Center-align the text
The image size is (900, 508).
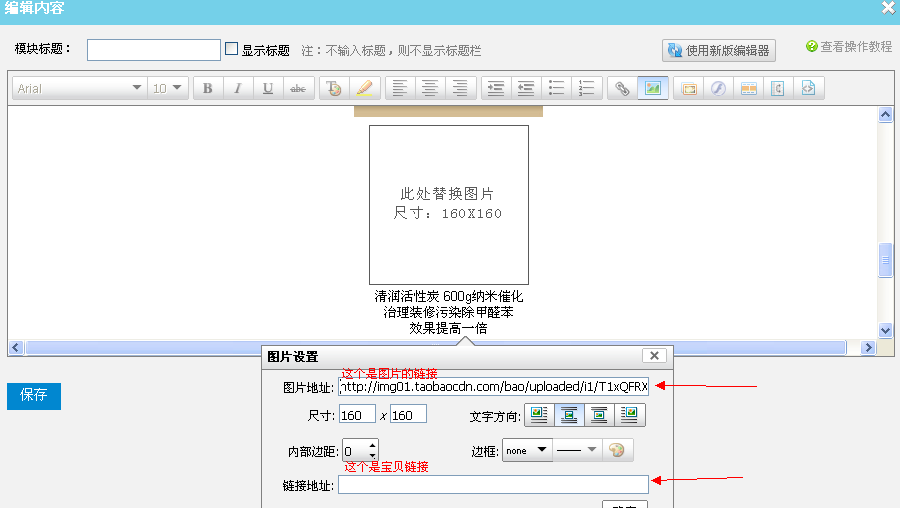coord(430,88)
